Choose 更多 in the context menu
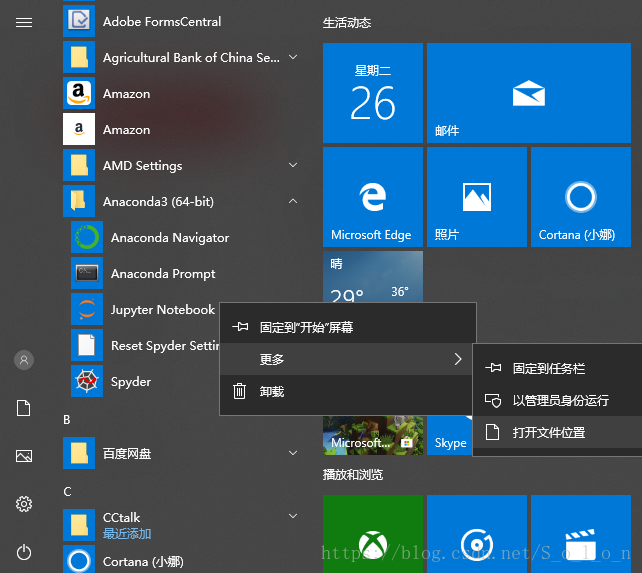The width and height of the screenshot is (642, 573). tap(346, 359)
